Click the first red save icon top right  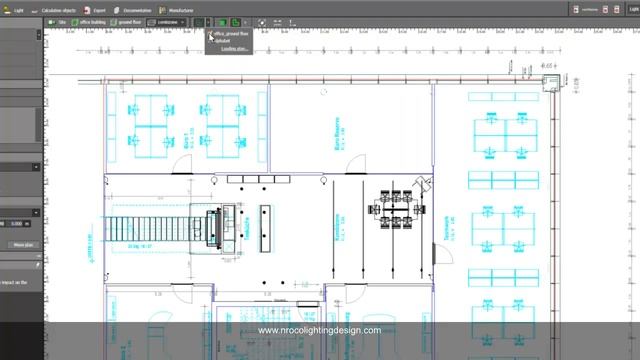[x=576, y=9]
